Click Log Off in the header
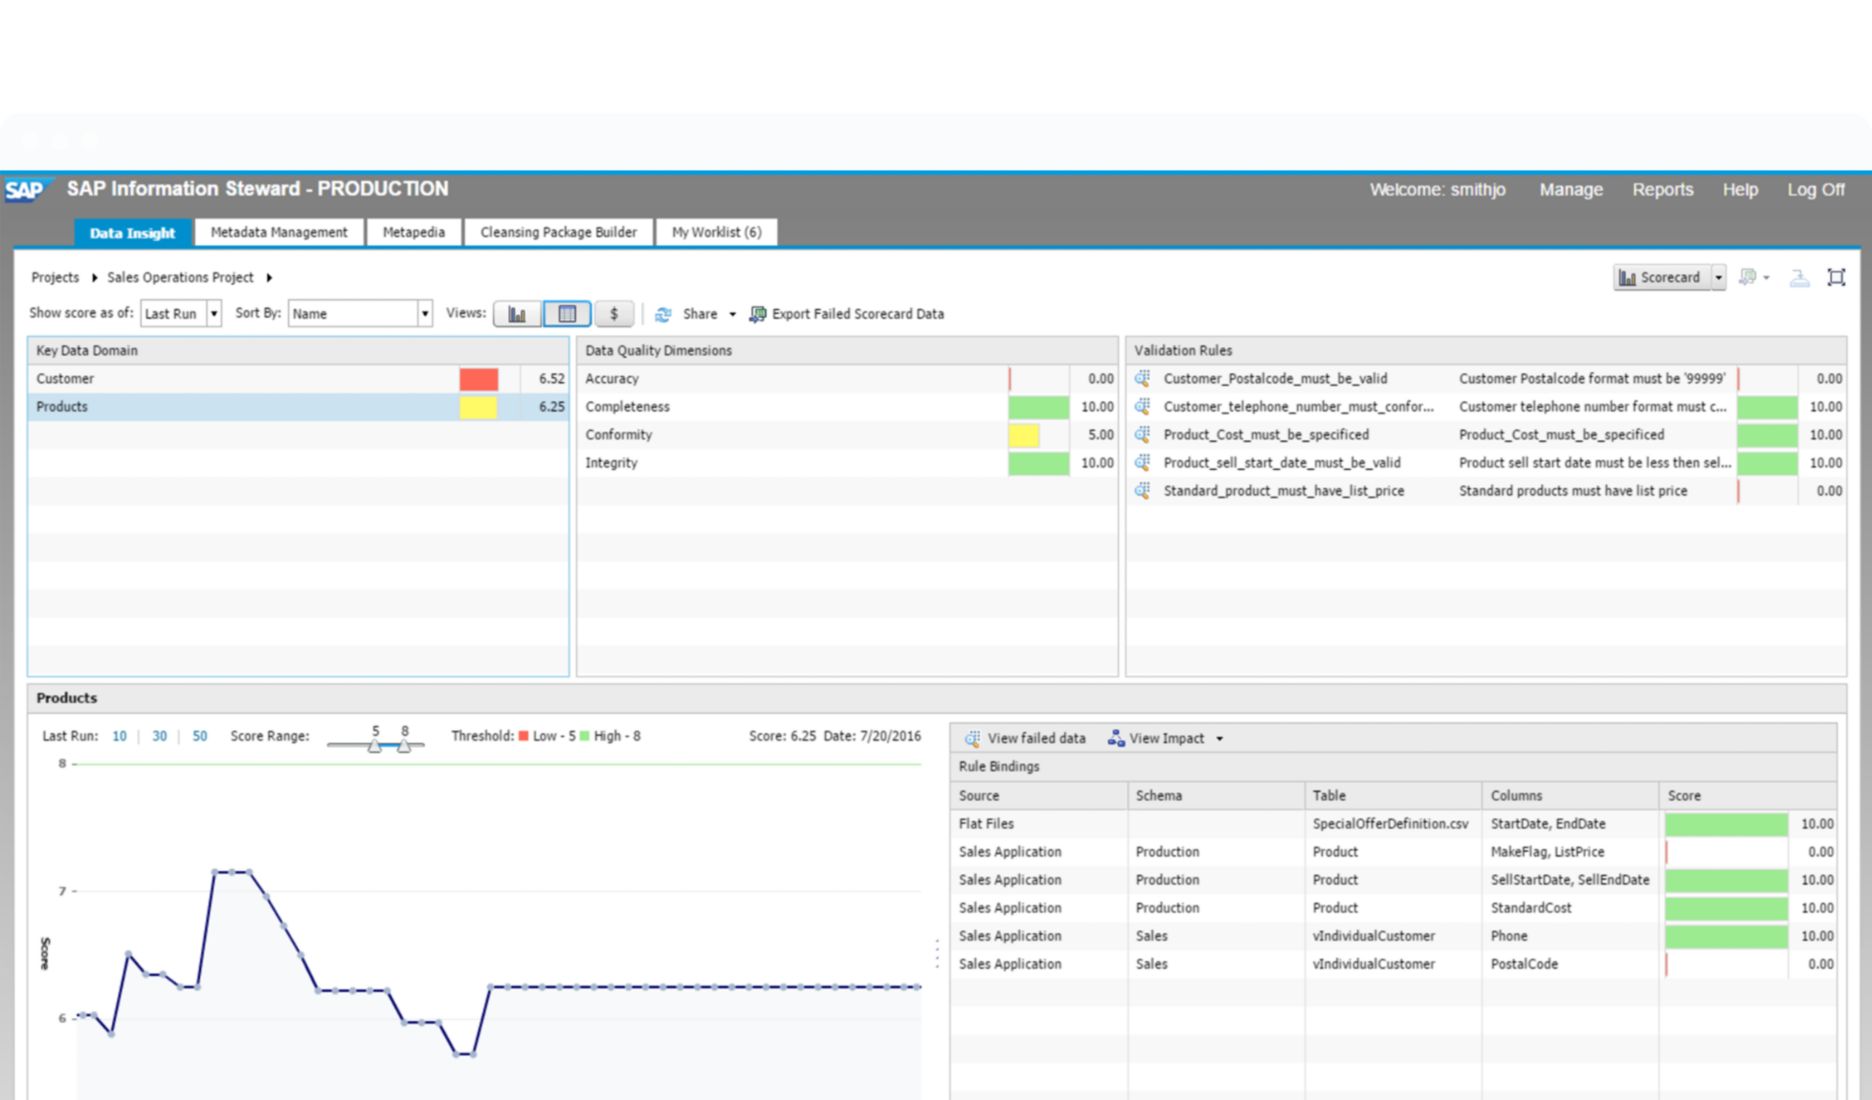The width and height of the screenshot is (1872, 1100). (1816, 189)
